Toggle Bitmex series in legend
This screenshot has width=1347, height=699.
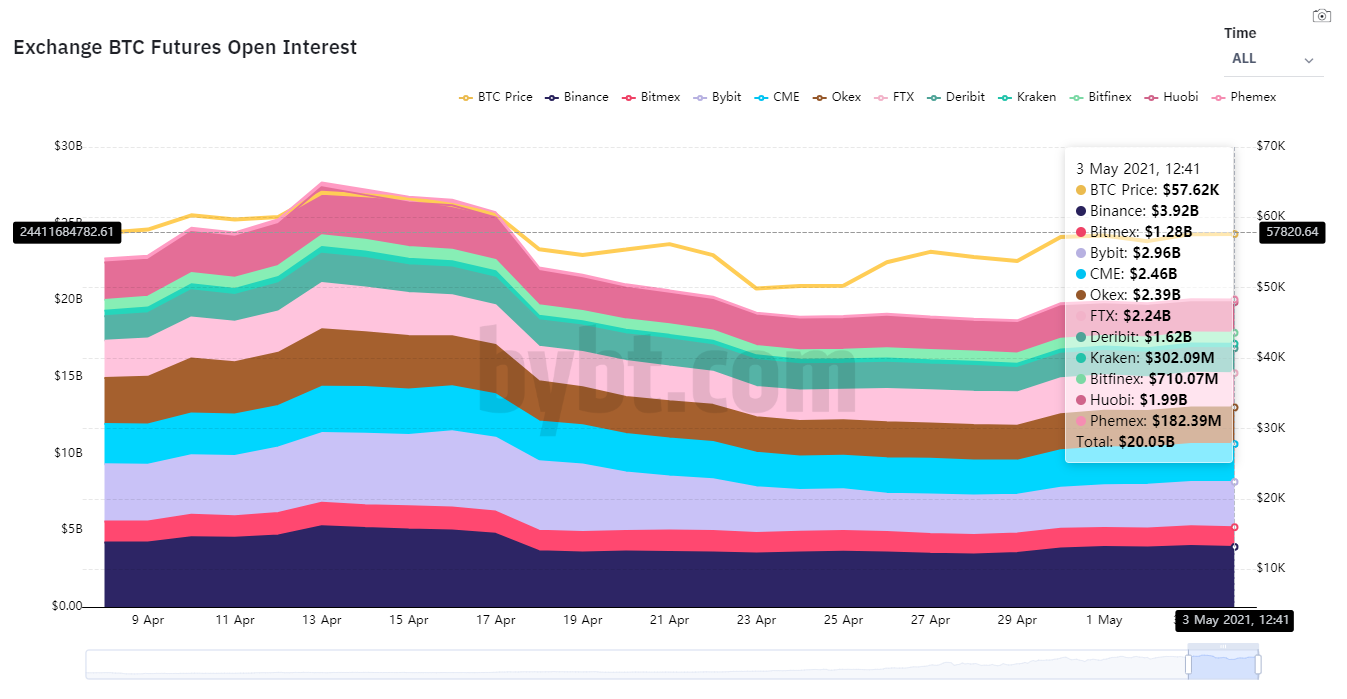coord(651,97)
